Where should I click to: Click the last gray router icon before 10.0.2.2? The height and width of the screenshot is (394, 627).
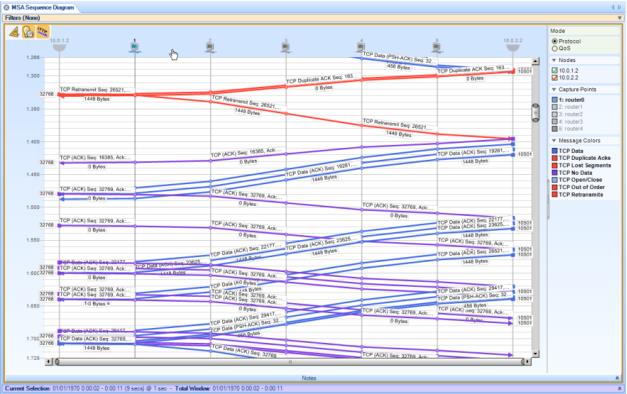[x=437, y=46]
